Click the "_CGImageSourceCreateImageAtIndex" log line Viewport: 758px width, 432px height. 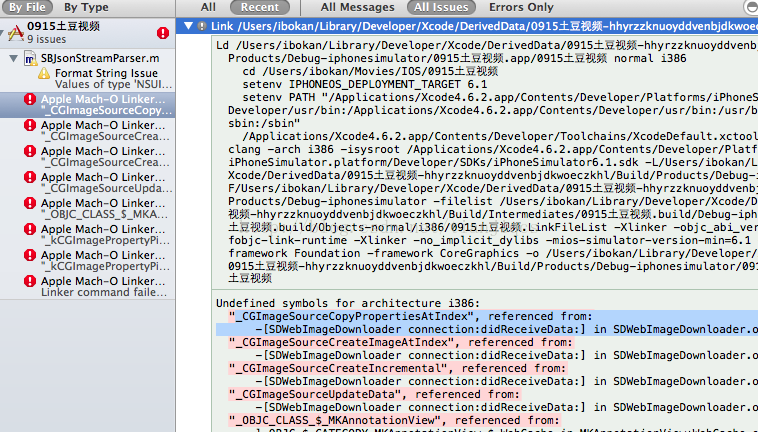point(401,343)
